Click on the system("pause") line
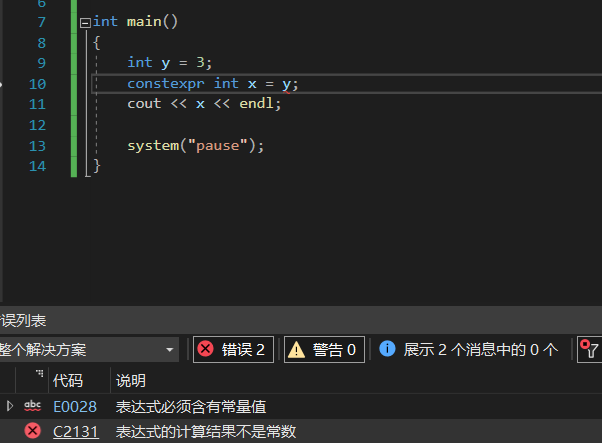602x443 pixels. click(195, 146)
